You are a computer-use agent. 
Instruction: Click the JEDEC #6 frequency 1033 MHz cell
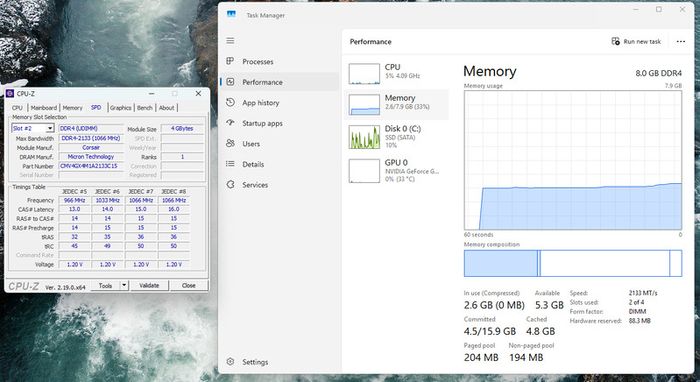(108, 200)
